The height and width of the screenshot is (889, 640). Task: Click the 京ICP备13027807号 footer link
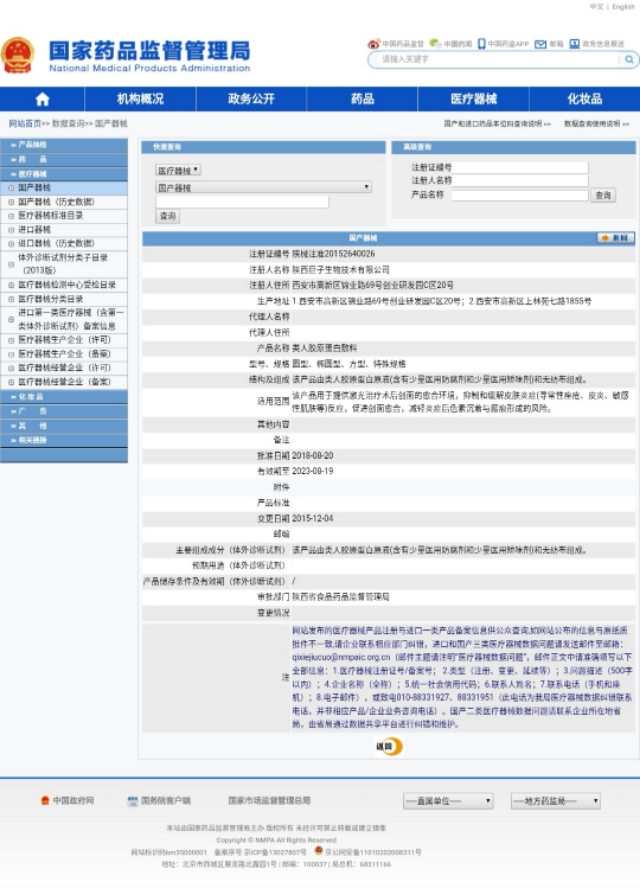276,852
